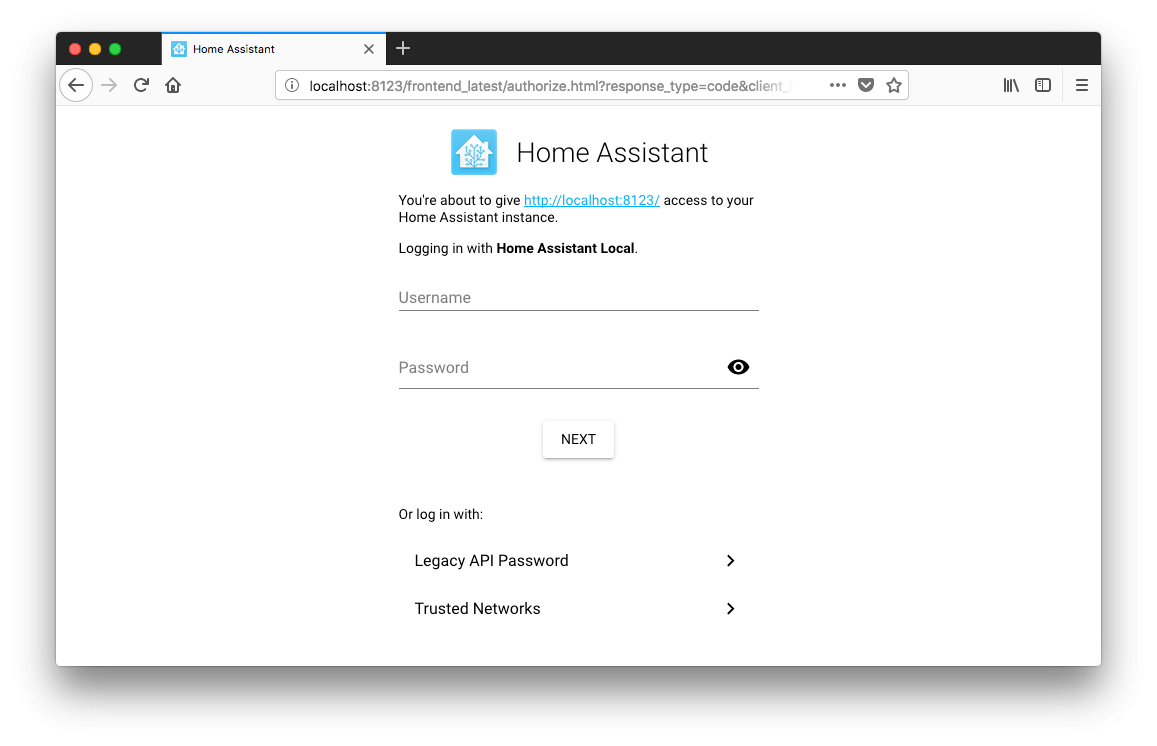This screenshot has width=1157, height=746.
Task: Click the green maximize window button
Action: coord(115,49)
